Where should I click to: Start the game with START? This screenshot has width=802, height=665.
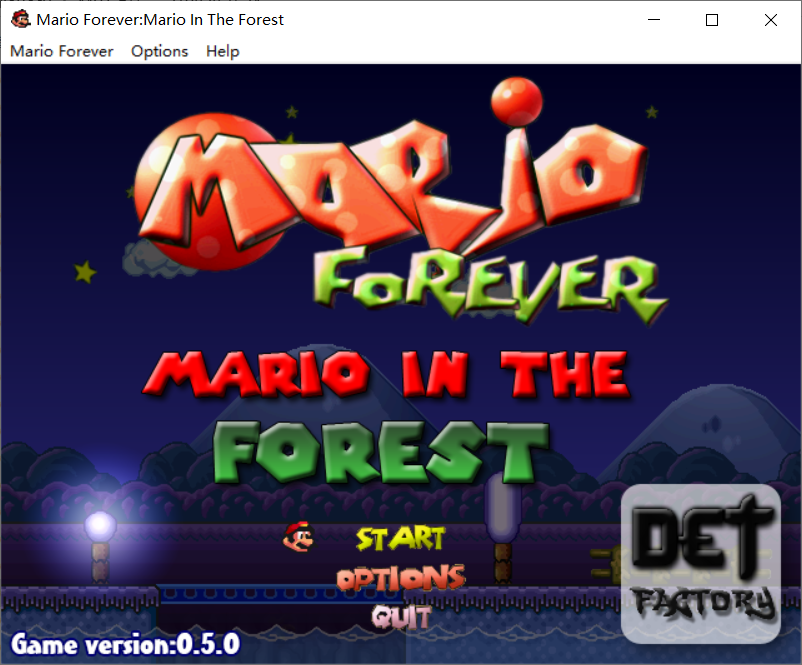tap(400, 539)
